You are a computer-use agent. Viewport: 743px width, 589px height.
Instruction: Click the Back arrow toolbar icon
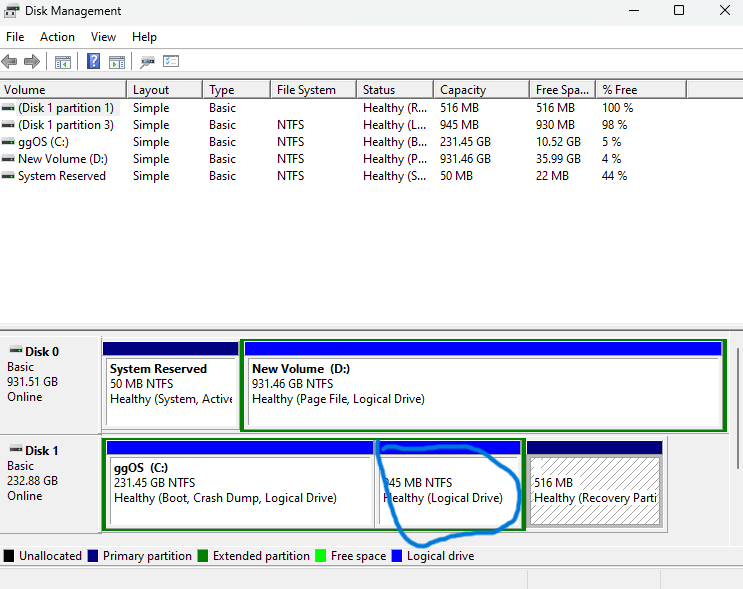tap(9, 62)
